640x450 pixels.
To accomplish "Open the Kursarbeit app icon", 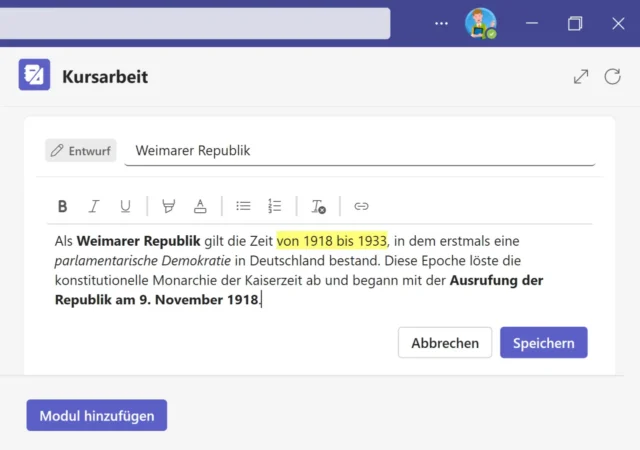I will tap(34, 75).
